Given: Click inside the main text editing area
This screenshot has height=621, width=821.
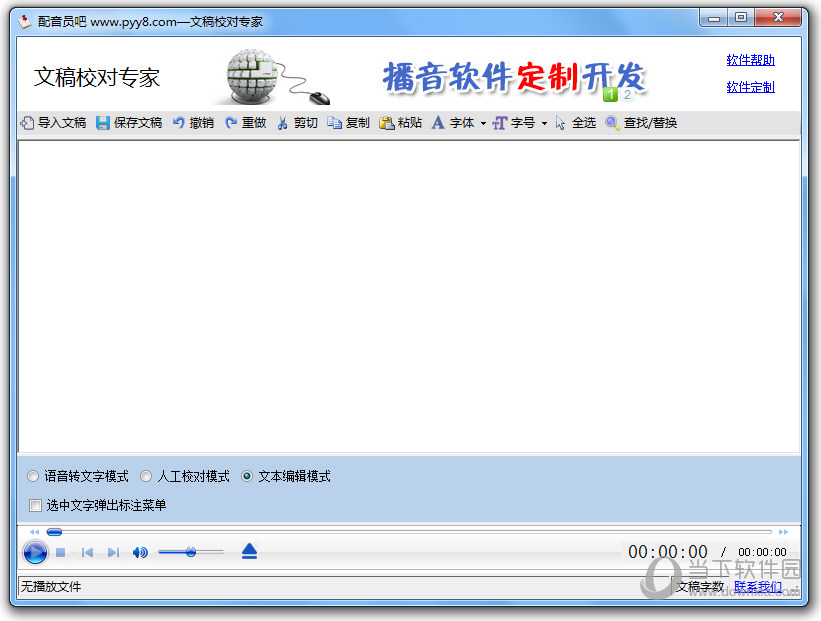Looking at the screenshot, I should [x=409, y=297].
